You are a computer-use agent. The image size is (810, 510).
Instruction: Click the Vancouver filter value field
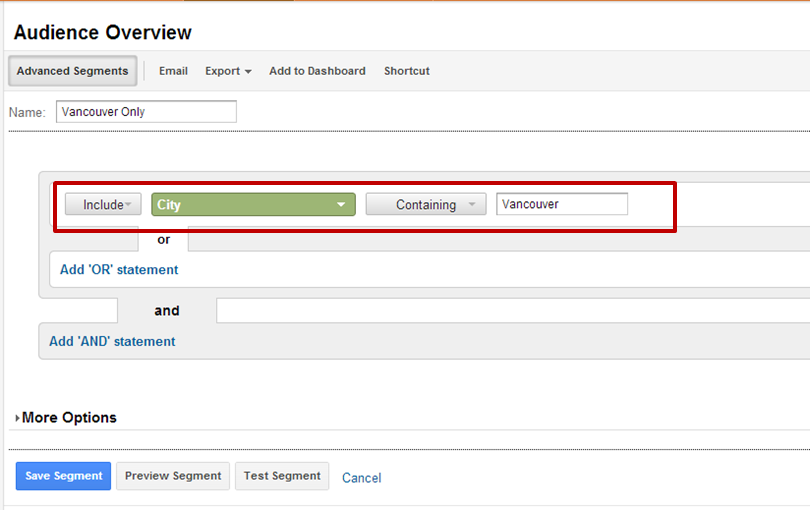point(561,204)
